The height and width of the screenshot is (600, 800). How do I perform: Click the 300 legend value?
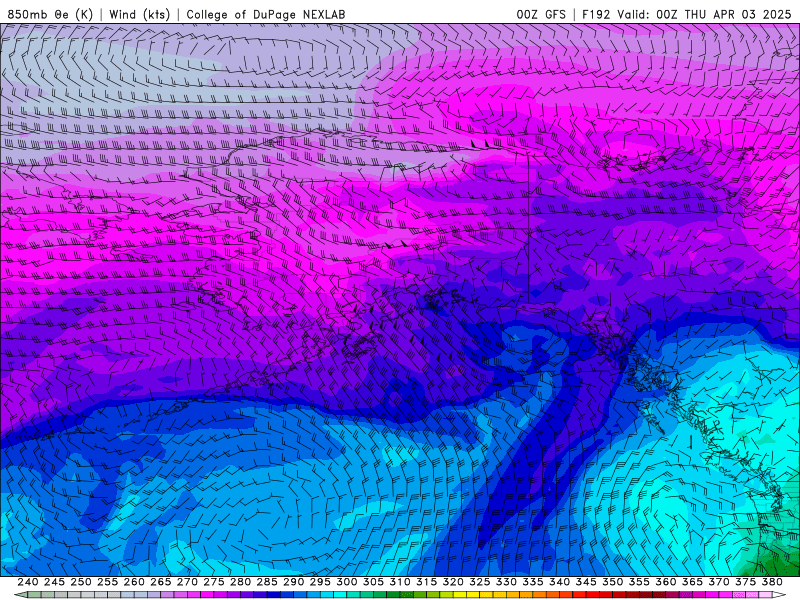(x=346, y=582)
